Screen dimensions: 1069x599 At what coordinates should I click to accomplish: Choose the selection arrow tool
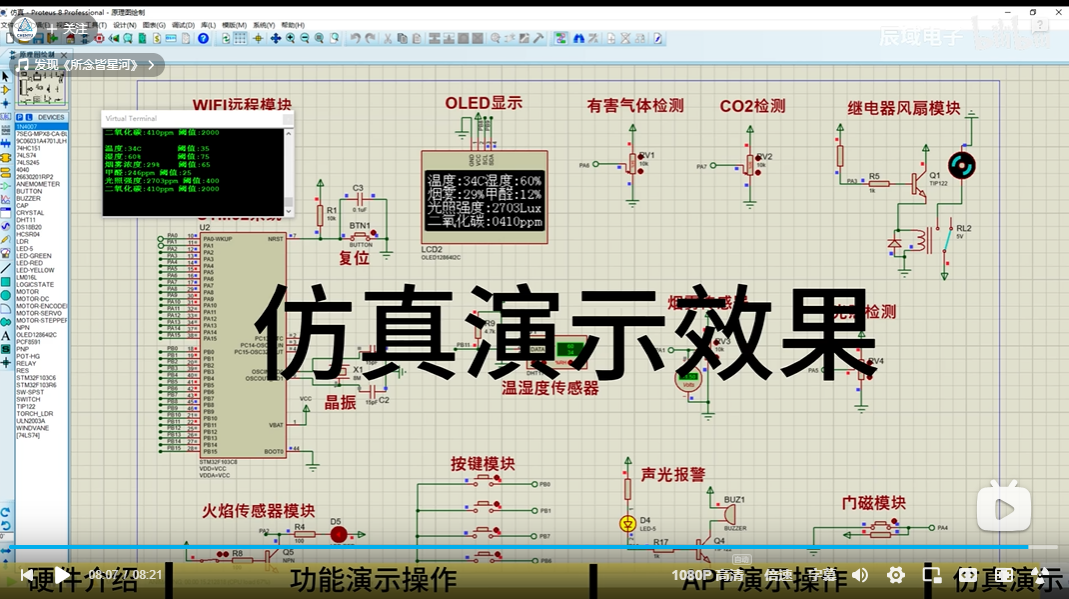pos(5,76)
